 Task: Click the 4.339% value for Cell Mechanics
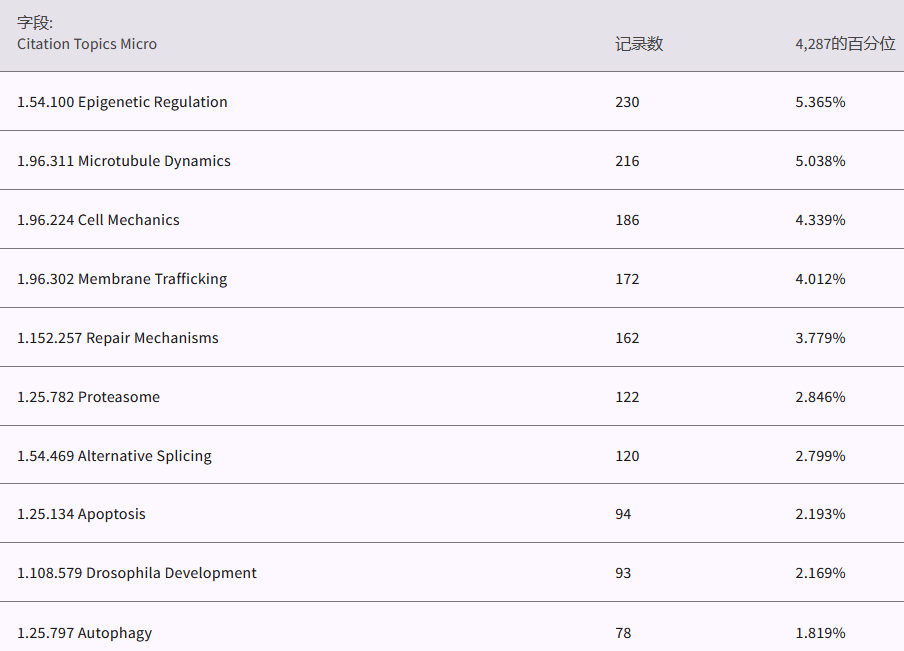tap(820, 220)
